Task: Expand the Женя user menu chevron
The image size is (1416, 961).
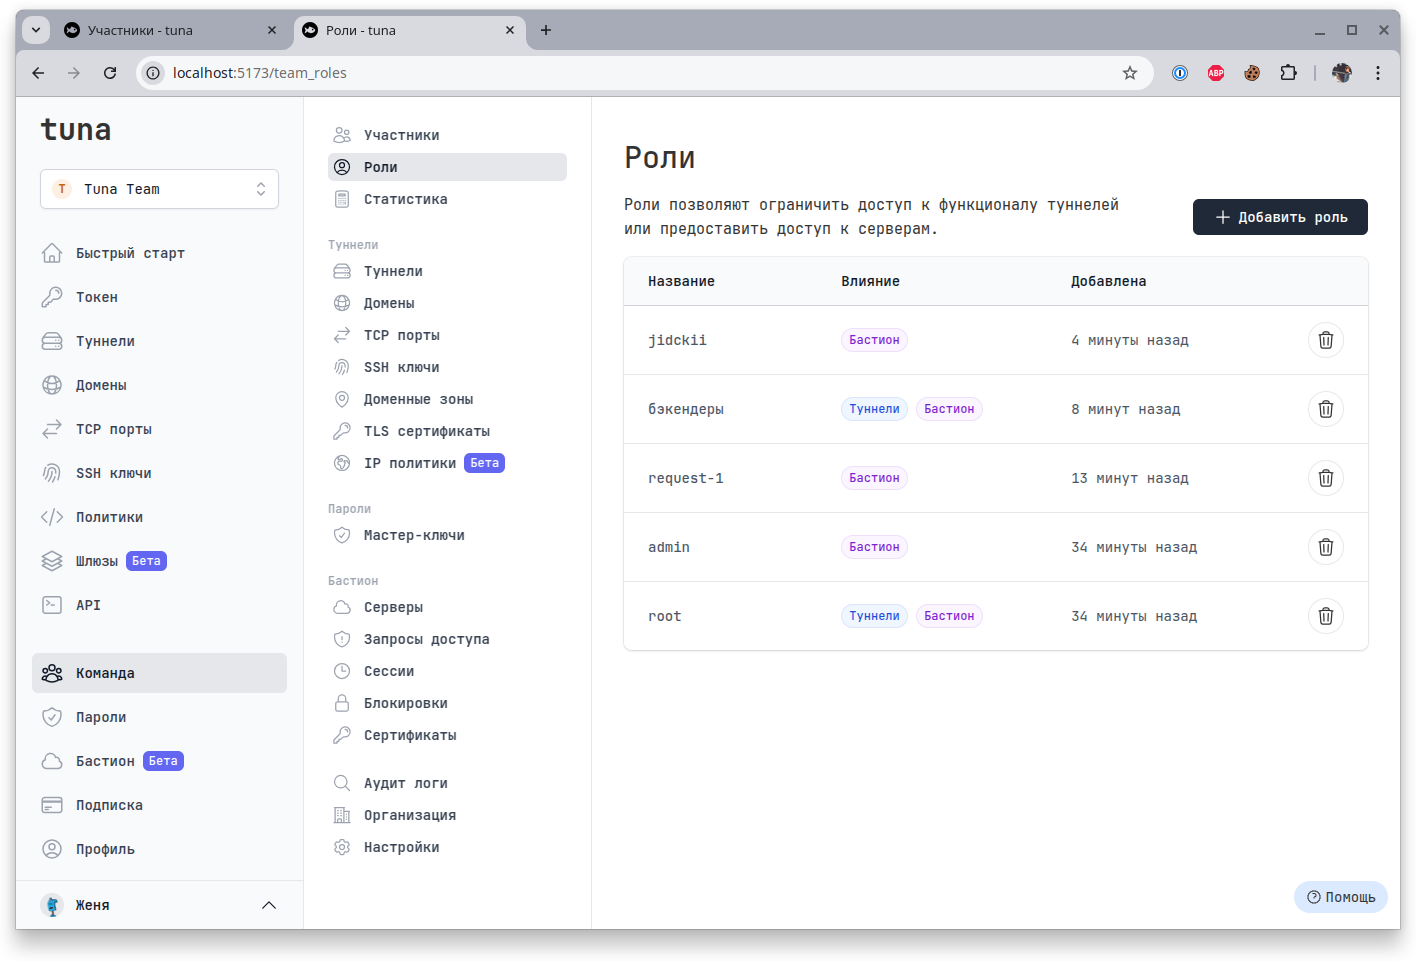Action: tap(269, 905)
